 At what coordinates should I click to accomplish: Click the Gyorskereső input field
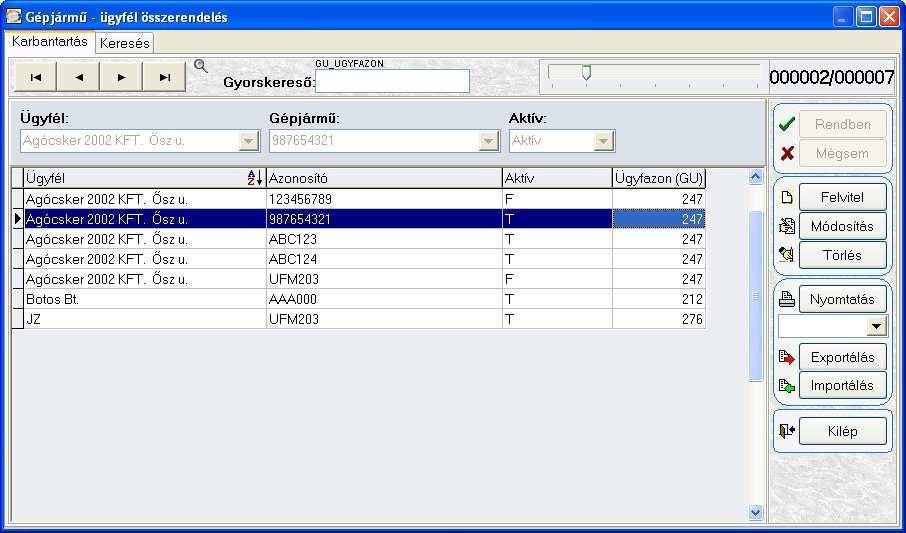392,81
